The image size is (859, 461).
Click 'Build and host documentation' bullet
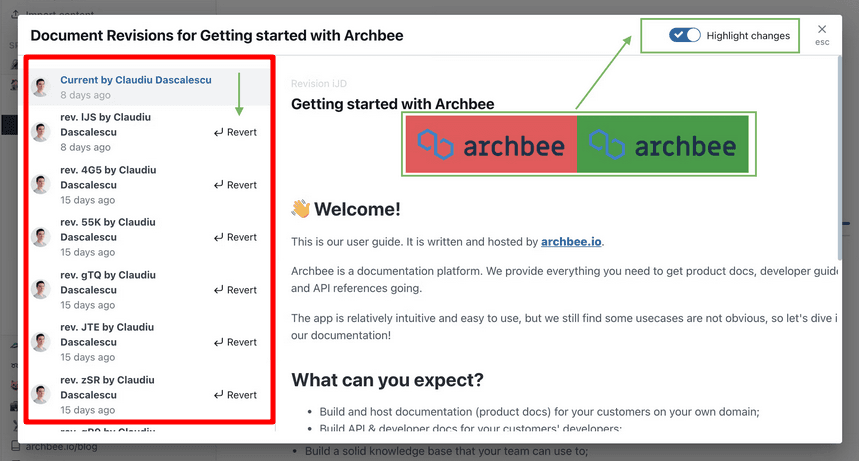pos(539,412)
